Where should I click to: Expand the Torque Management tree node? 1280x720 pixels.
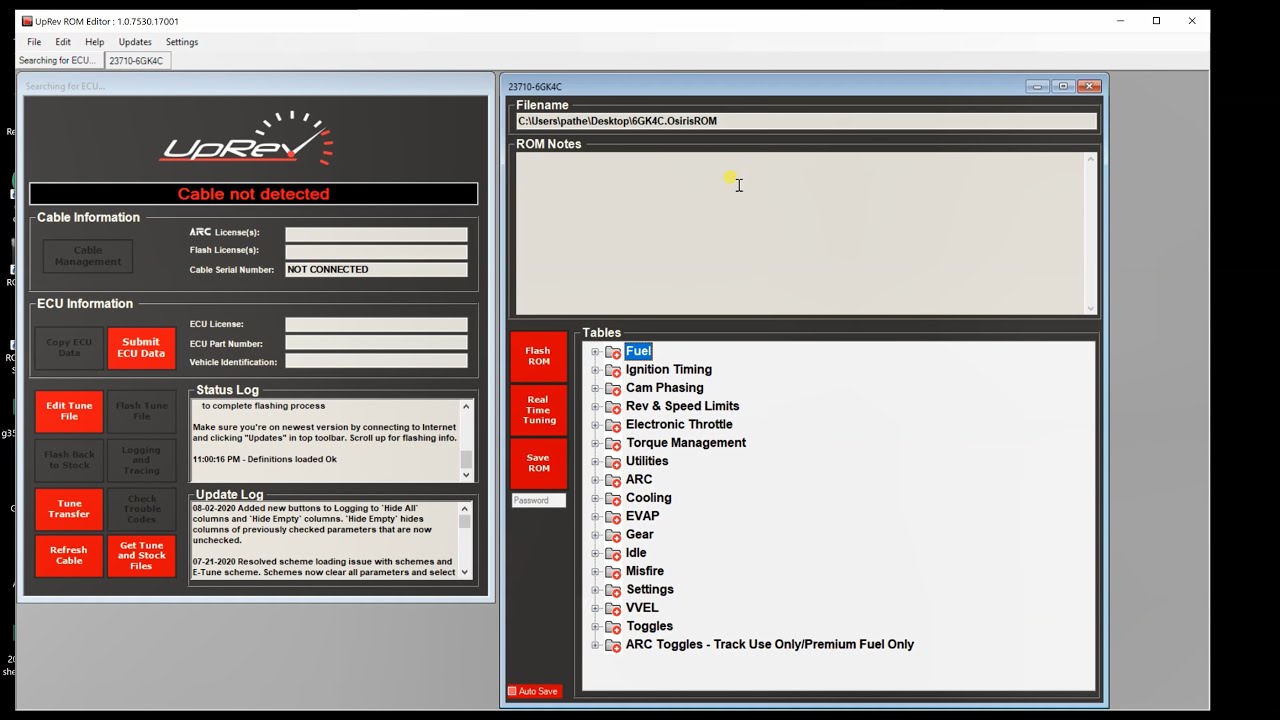[595, 443]
